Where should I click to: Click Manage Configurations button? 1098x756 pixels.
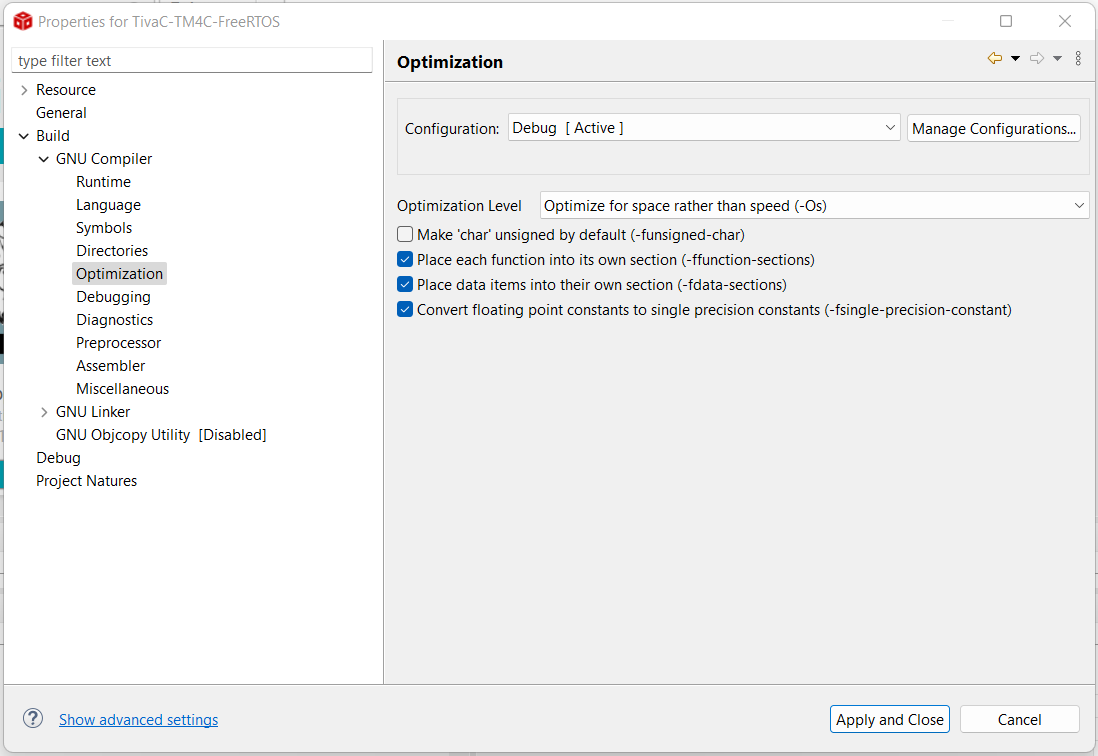(994, 129)
